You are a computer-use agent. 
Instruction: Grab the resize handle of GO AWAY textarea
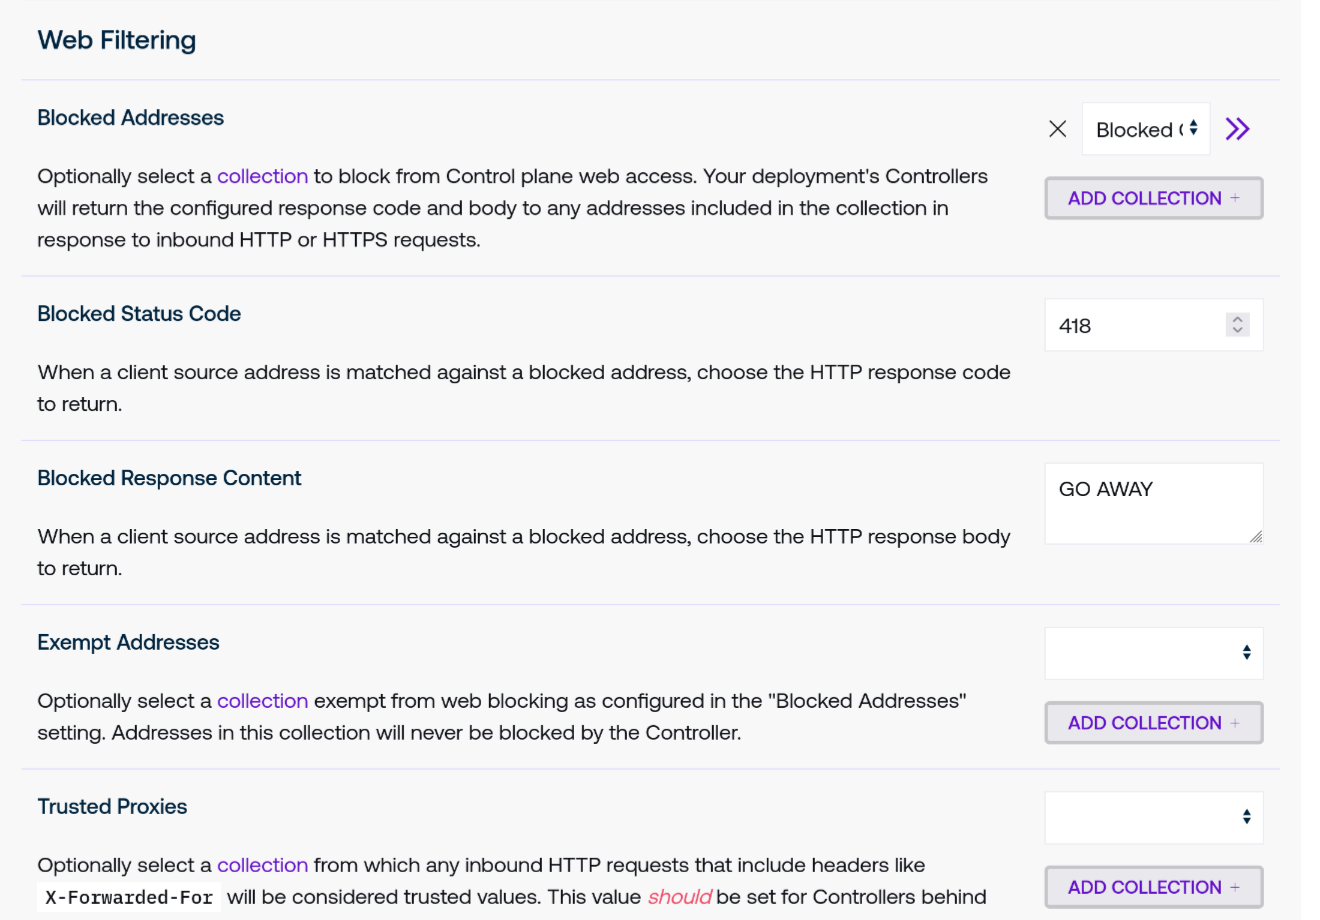tap(1256, 537)
